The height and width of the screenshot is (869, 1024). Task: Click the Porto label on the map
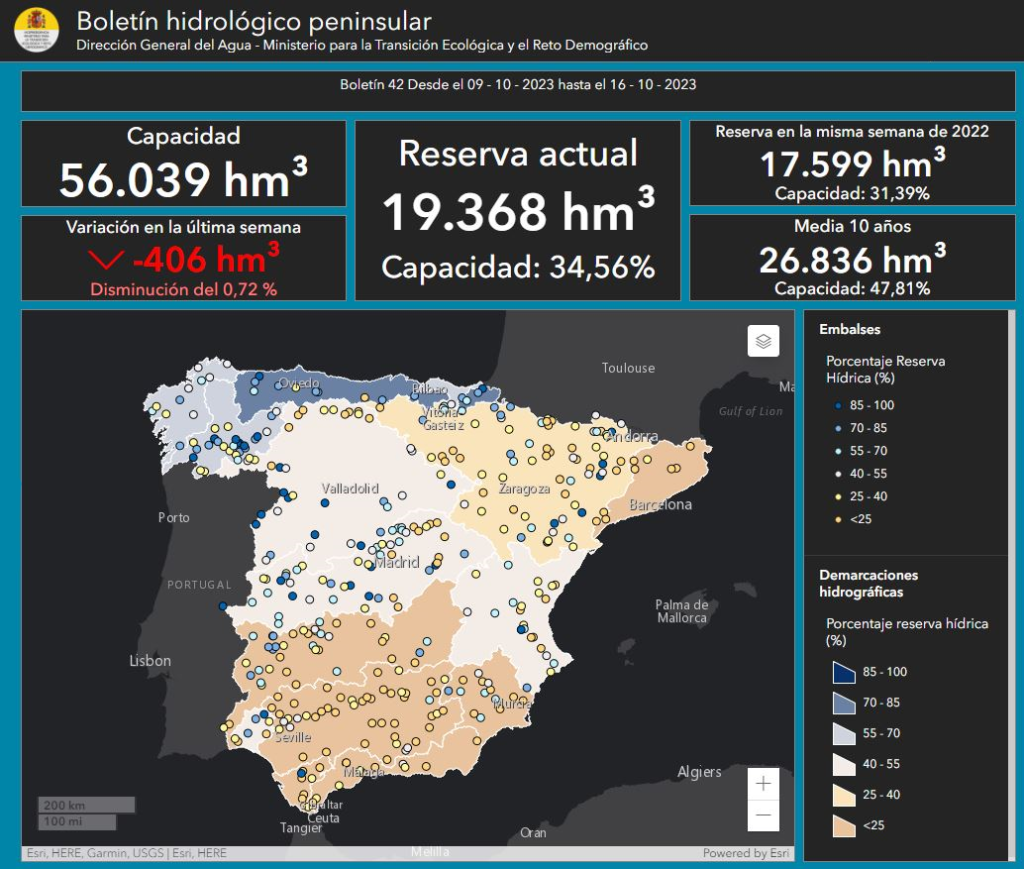(174, 518)
